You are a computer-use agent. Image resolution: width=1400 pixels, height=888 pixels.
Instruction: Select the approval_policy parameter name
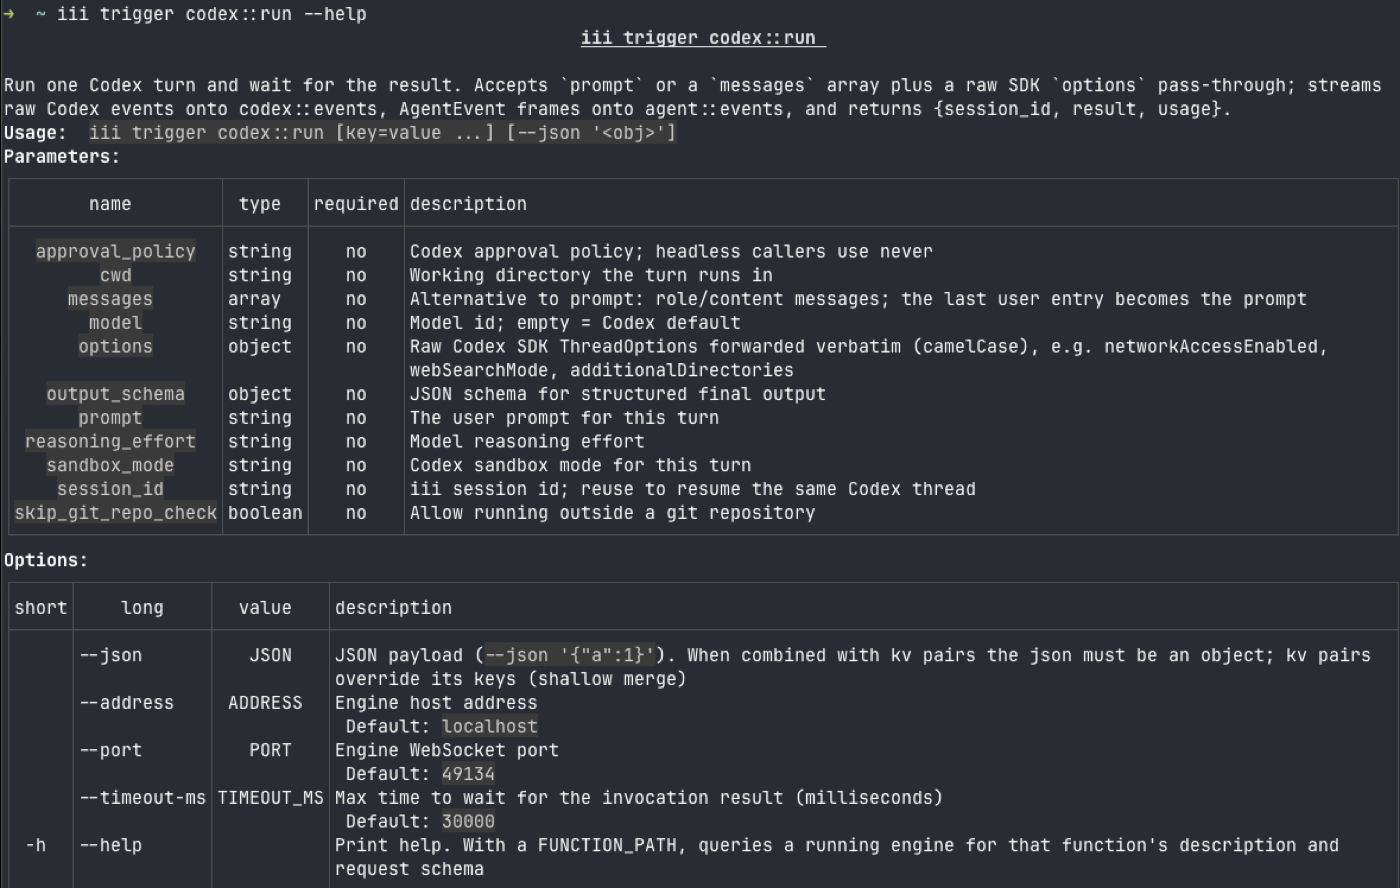(115, 252)
